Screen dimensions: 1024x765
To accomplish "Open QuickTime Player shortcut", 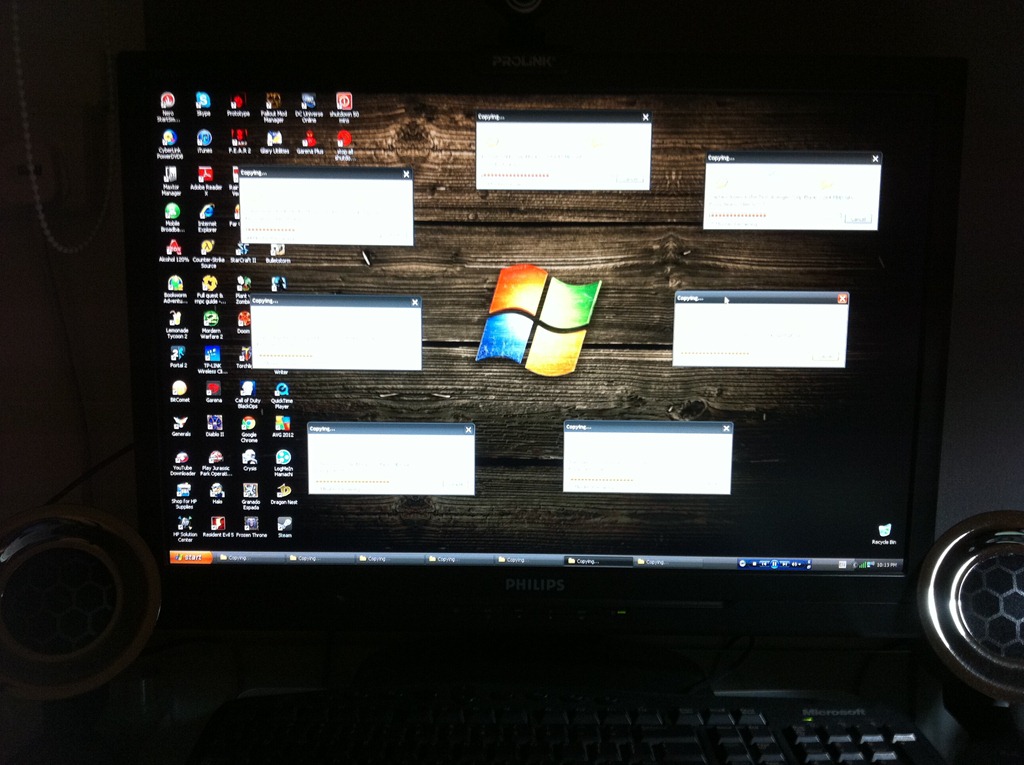I will click(x=281, y=396).
